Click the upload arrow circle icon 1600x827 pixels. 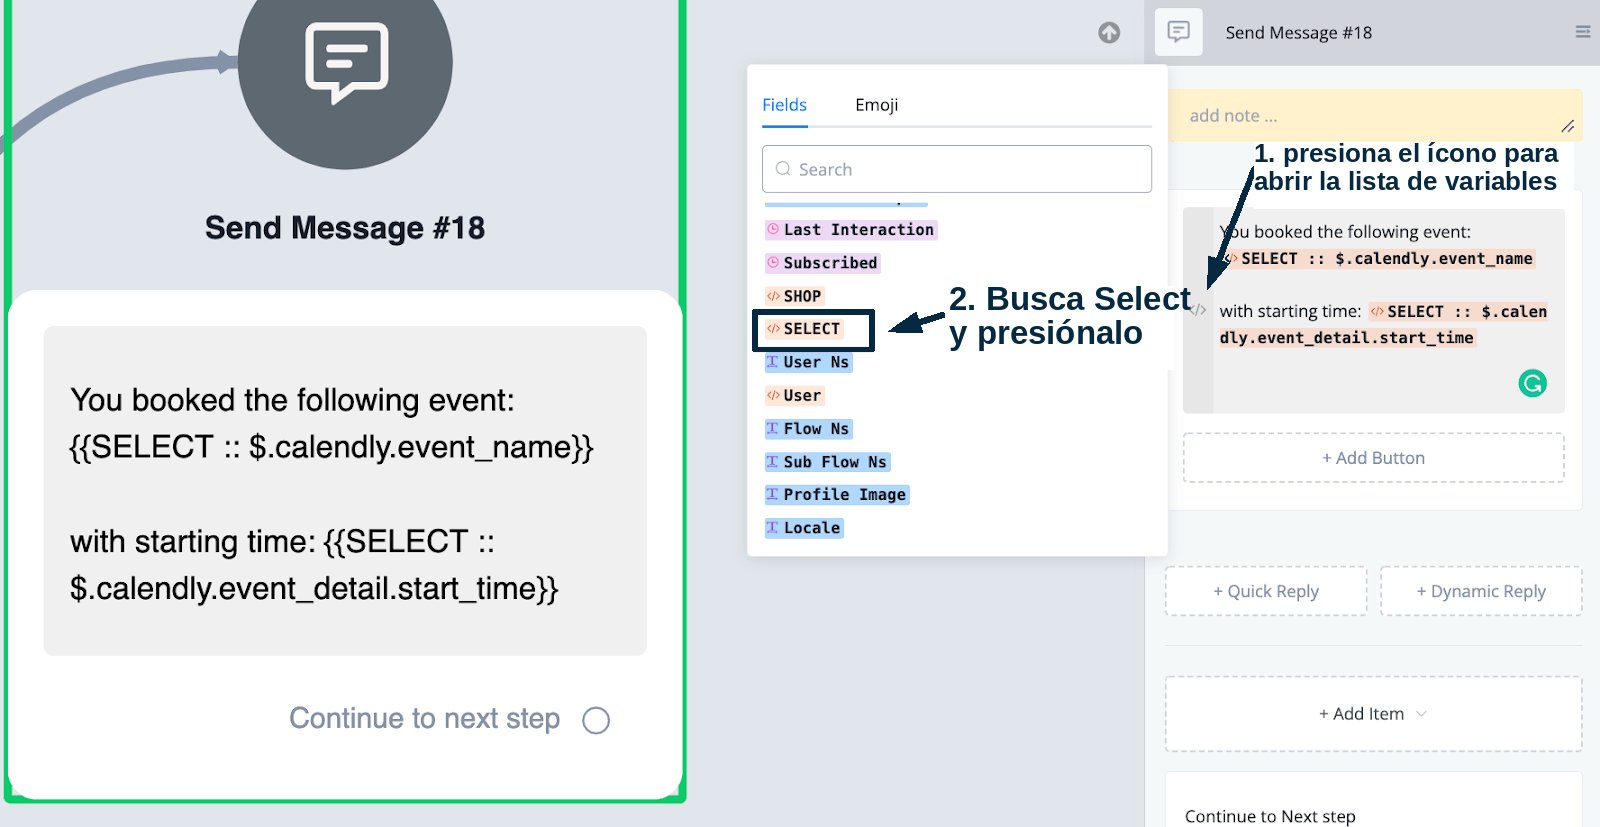(x=1109, y=33)
